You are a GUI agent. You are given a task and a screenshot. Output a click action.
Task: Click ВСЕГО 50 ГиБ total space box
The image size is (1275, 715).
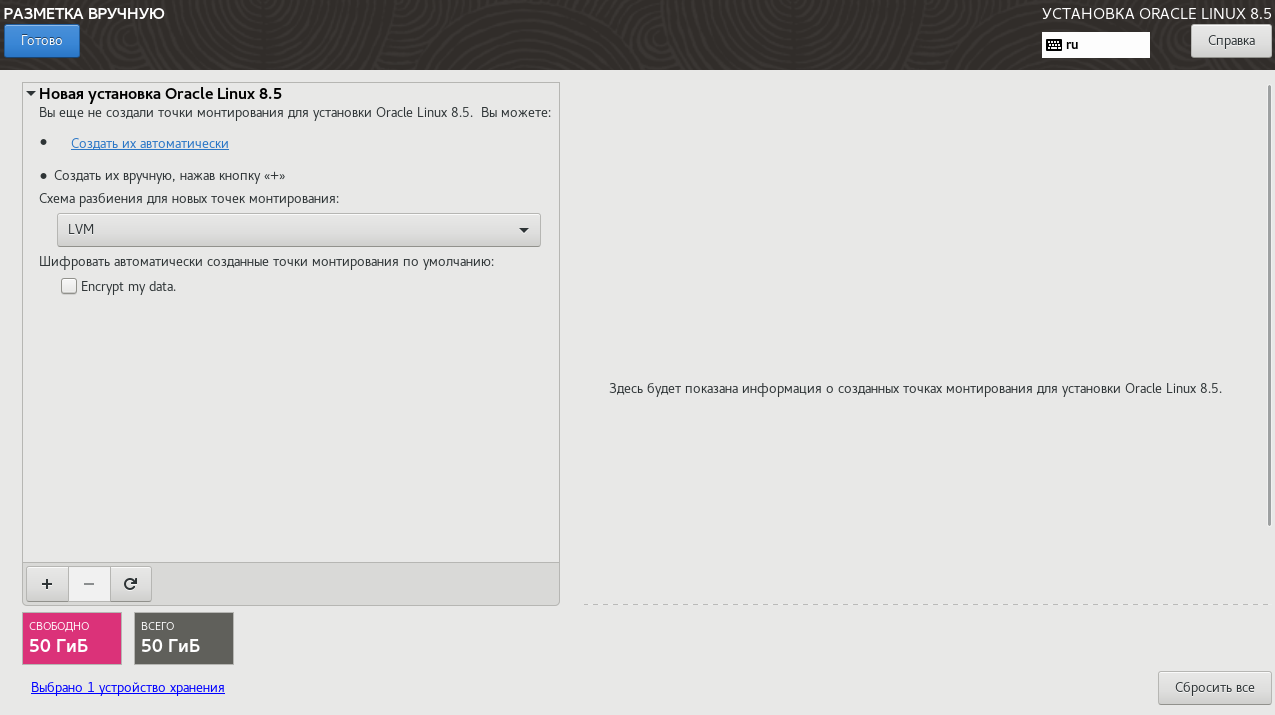coord(184,639)
